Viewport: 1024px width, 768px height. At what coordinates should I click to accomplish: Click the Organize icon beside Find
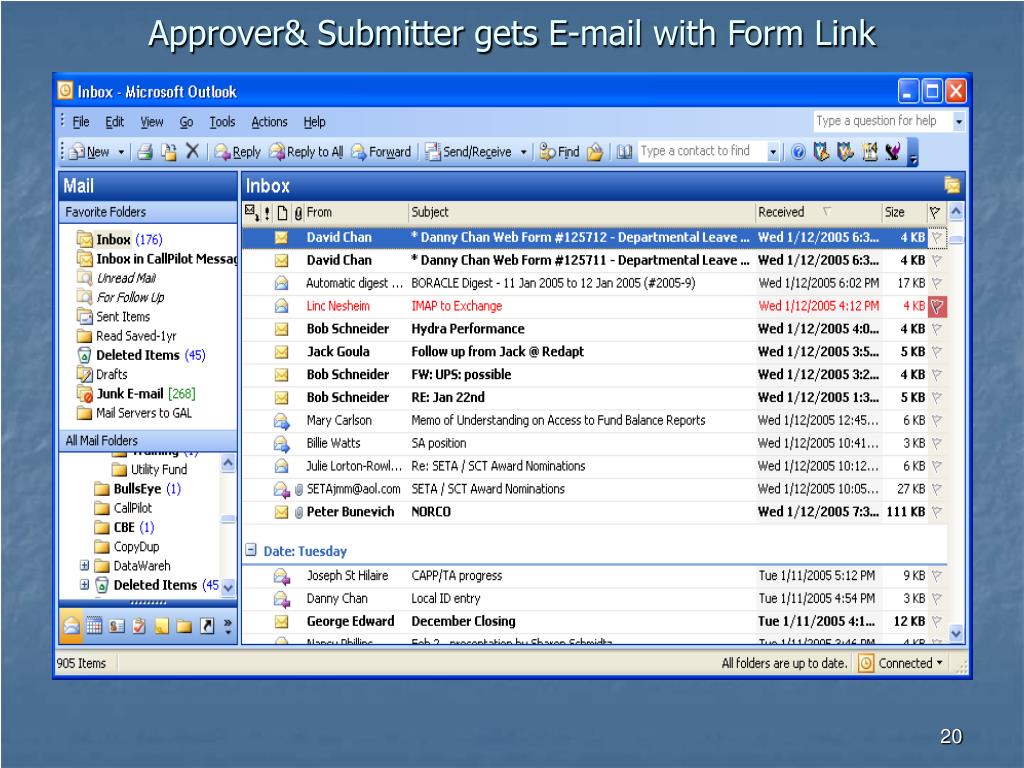tap(595, 152)
